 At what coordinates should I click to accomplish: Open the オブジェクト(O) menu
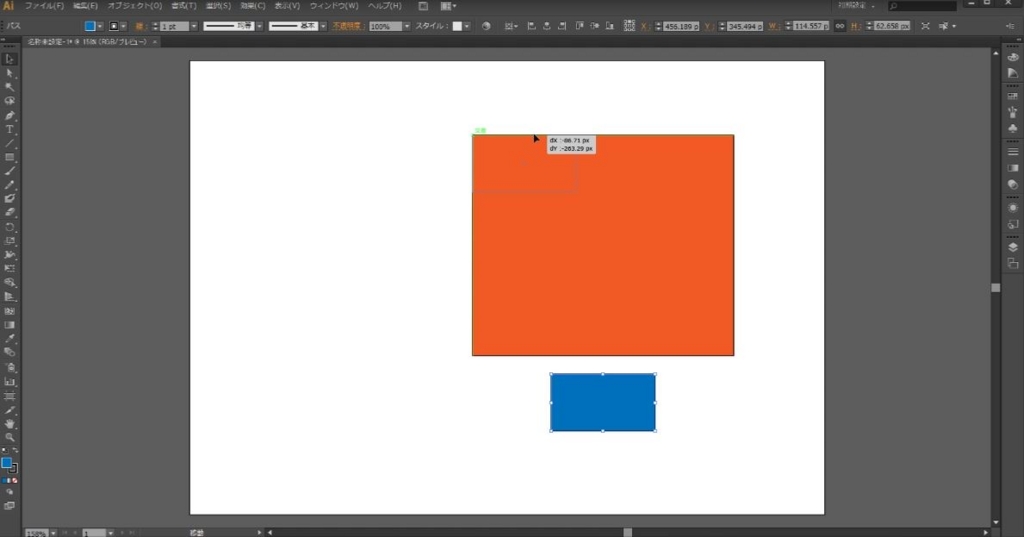point(135,6)
